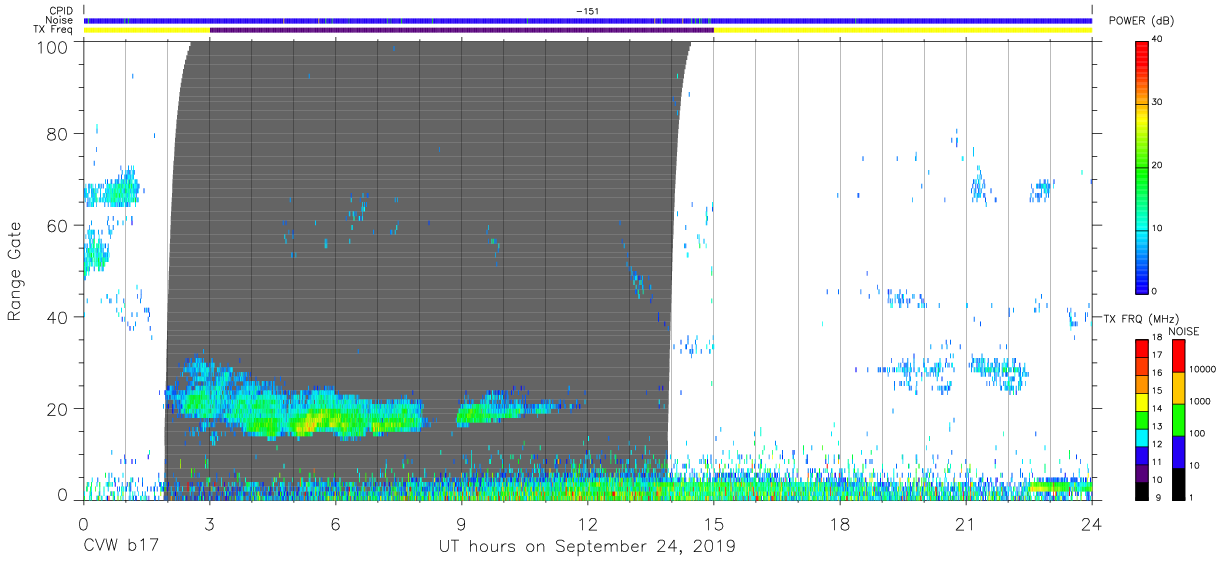Click the noise scale value "10000"
1228x567 pixels.
tap(1203, 368)
